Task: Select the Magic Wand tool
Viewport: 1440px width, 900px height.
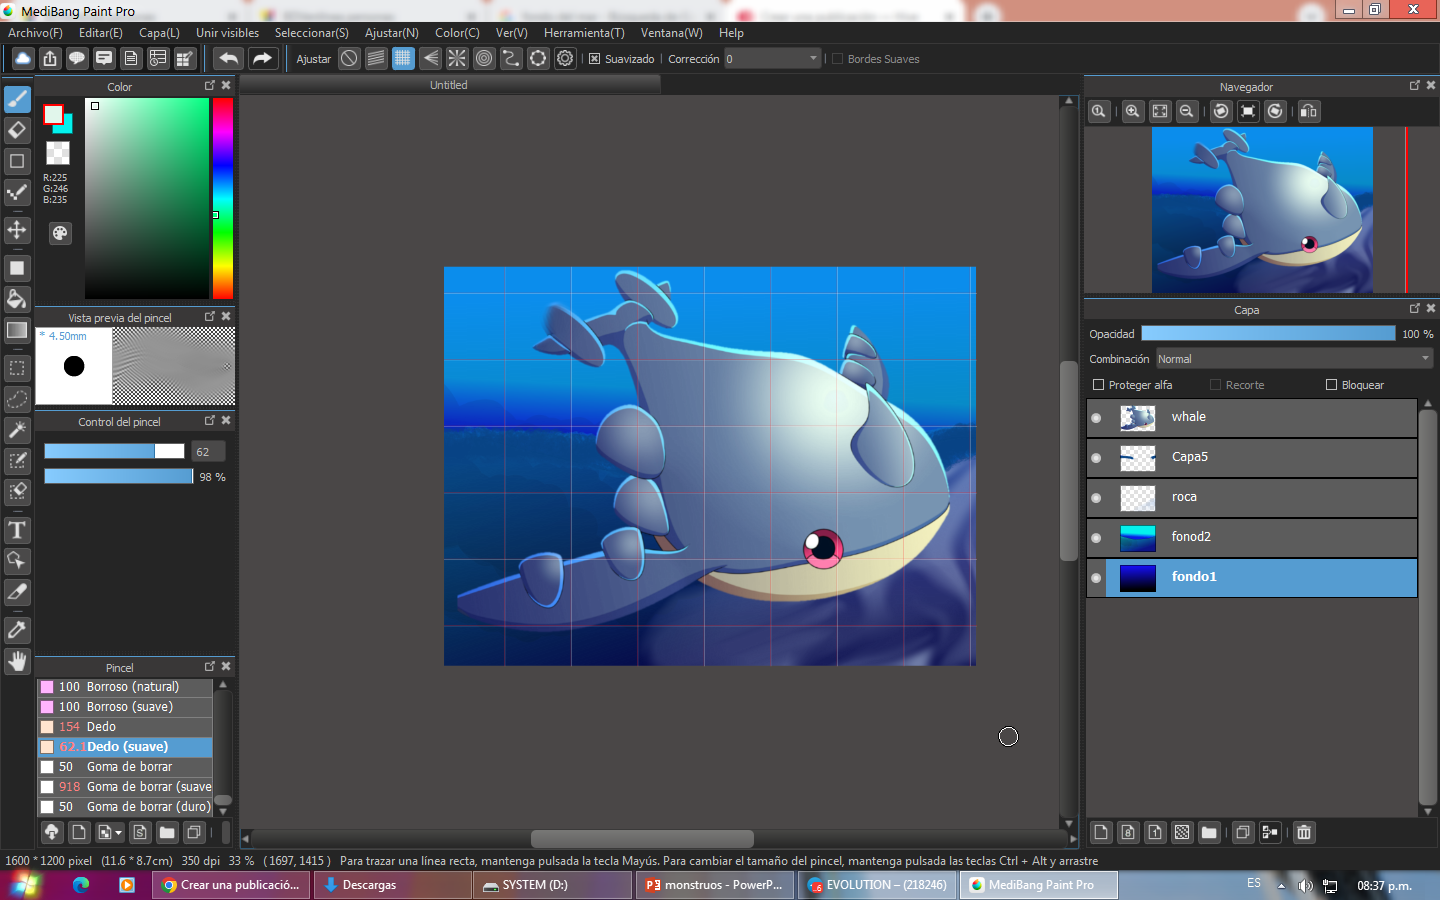Action: 17,430
